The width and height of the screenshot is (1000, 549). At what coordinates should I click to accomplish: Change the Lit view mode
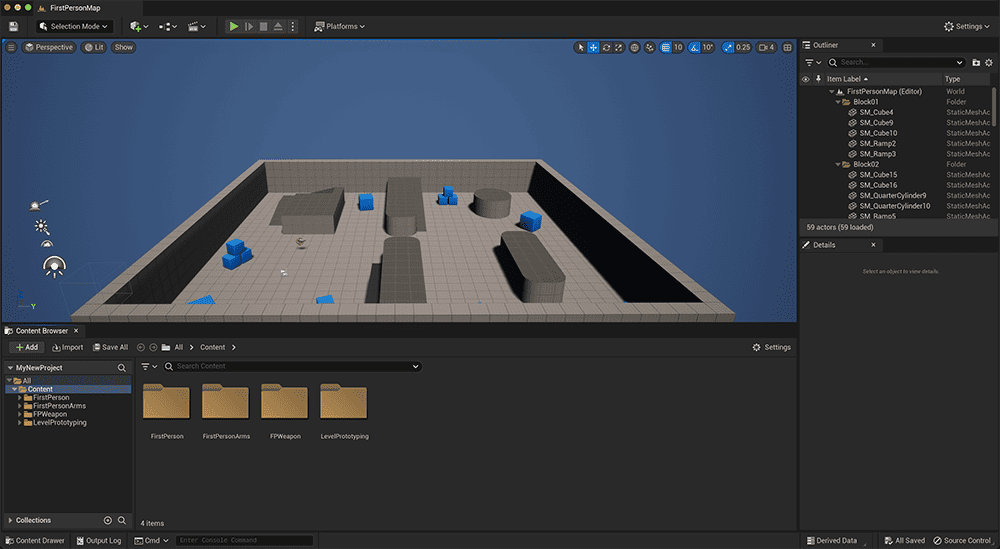coord(94,47)
